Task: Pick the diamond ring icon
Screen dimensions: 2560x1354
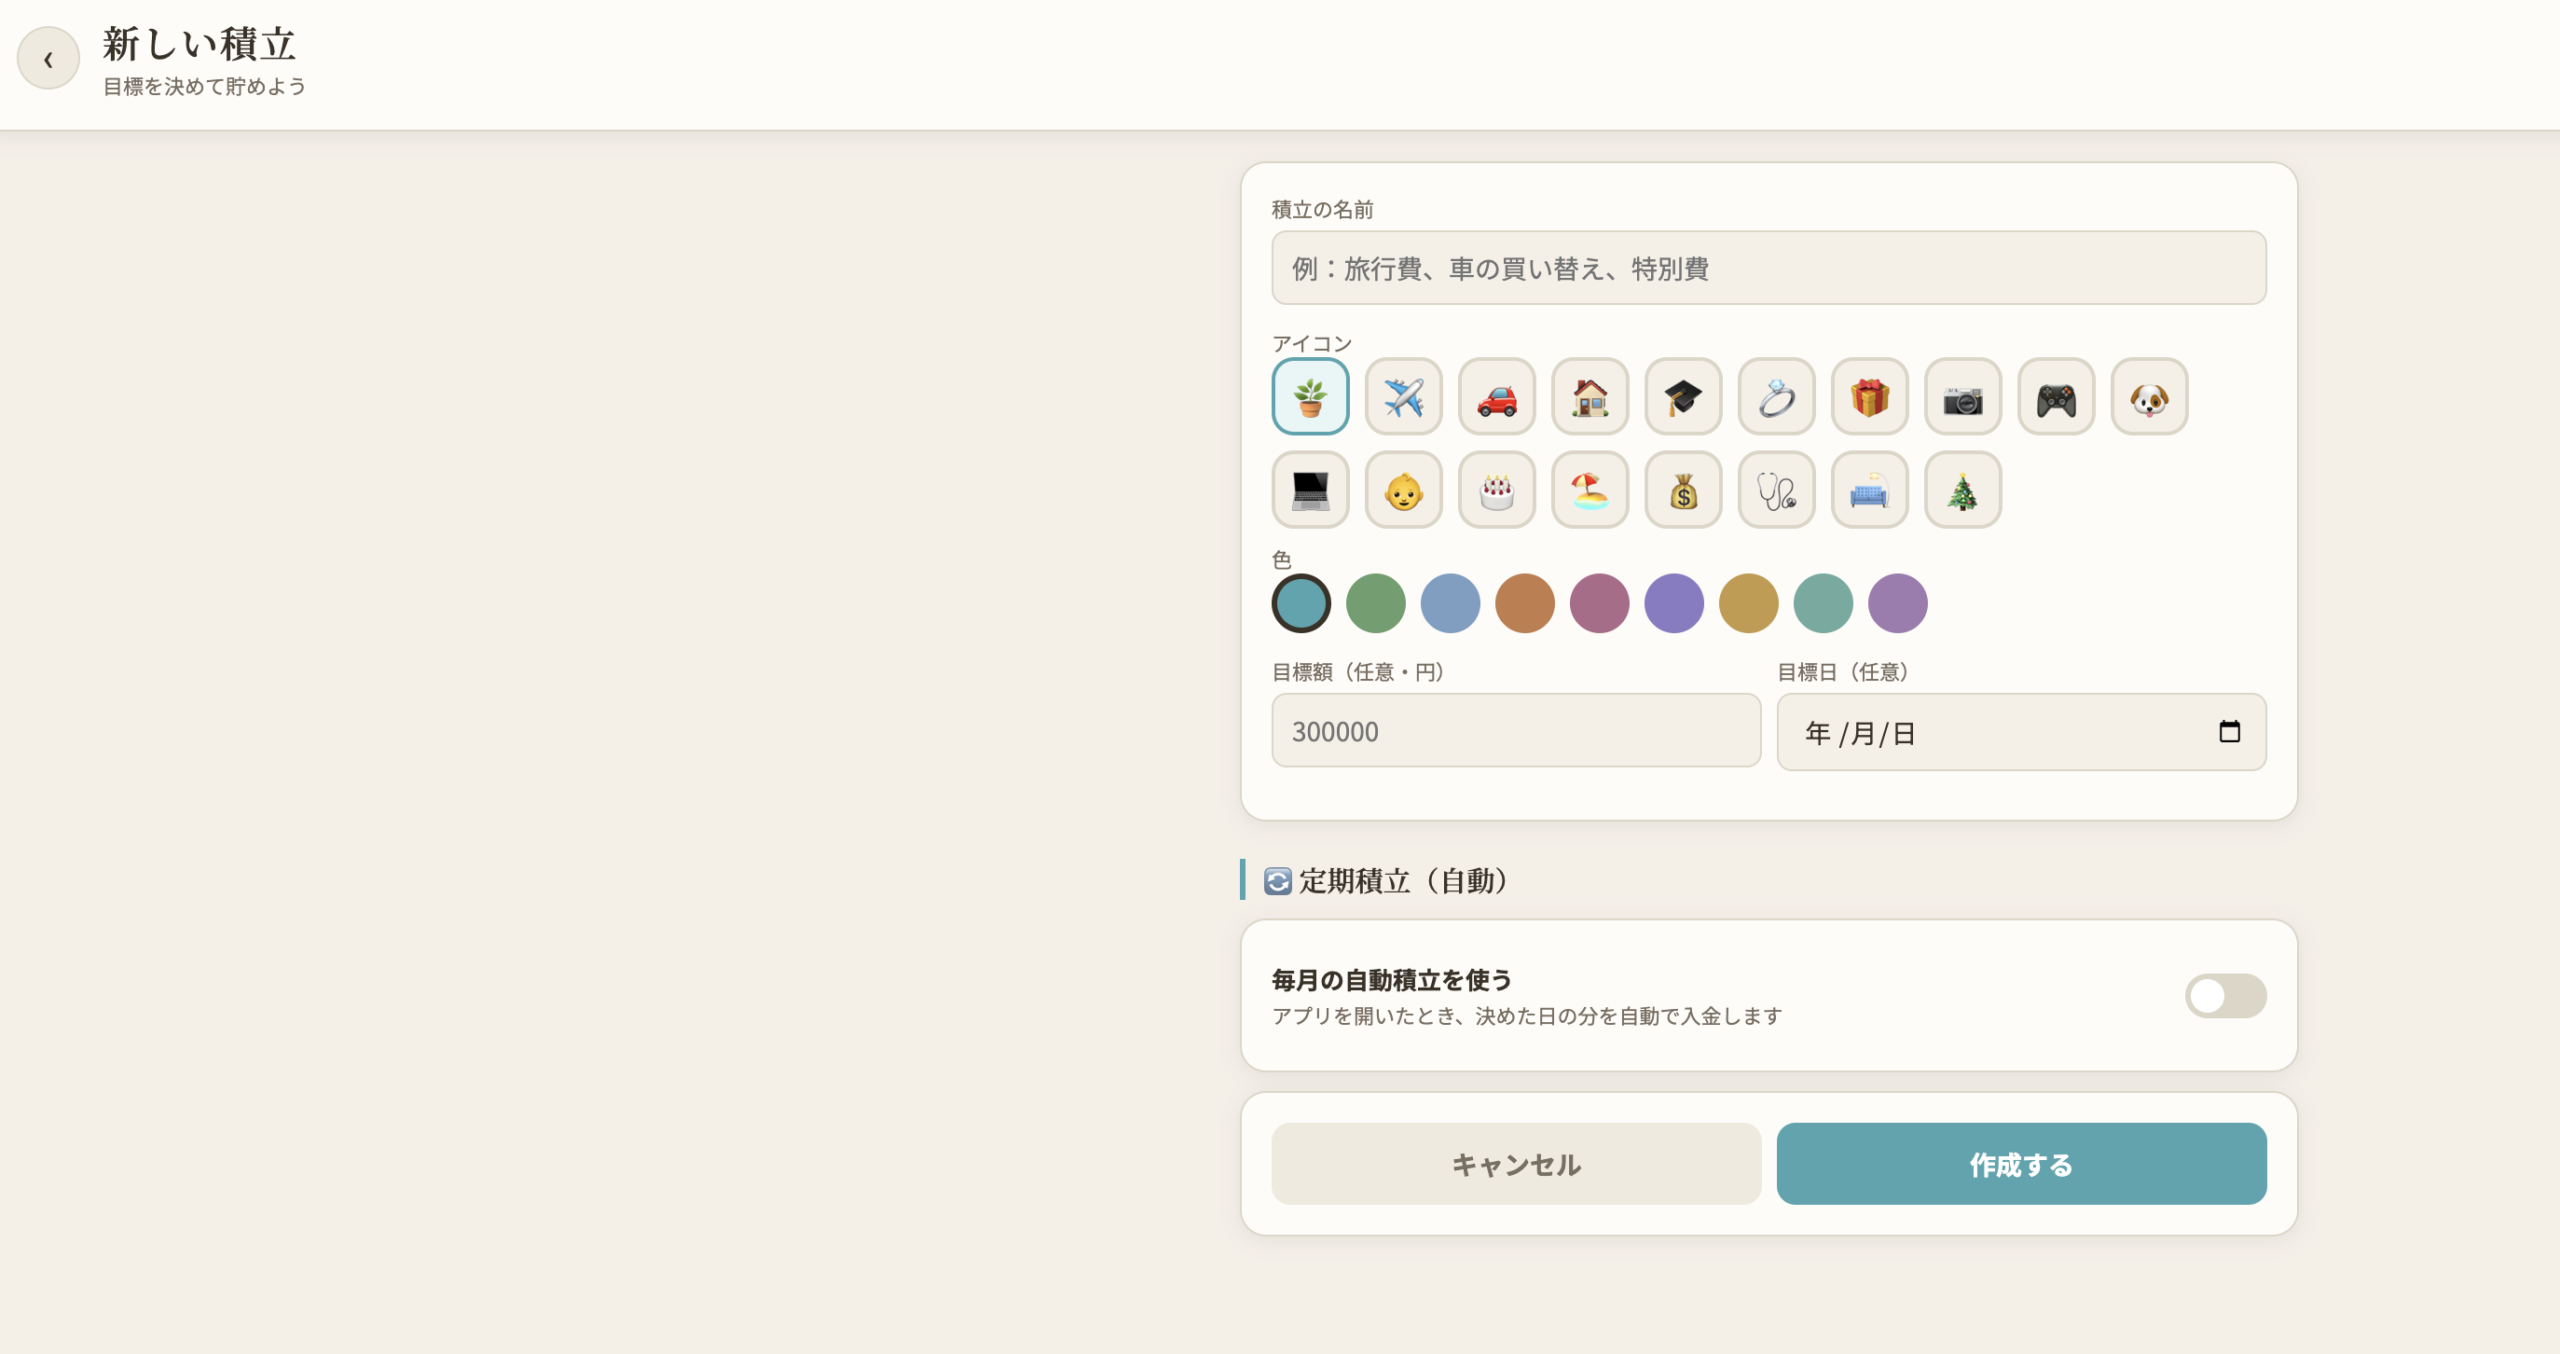Action: (x=1776, y=397)
